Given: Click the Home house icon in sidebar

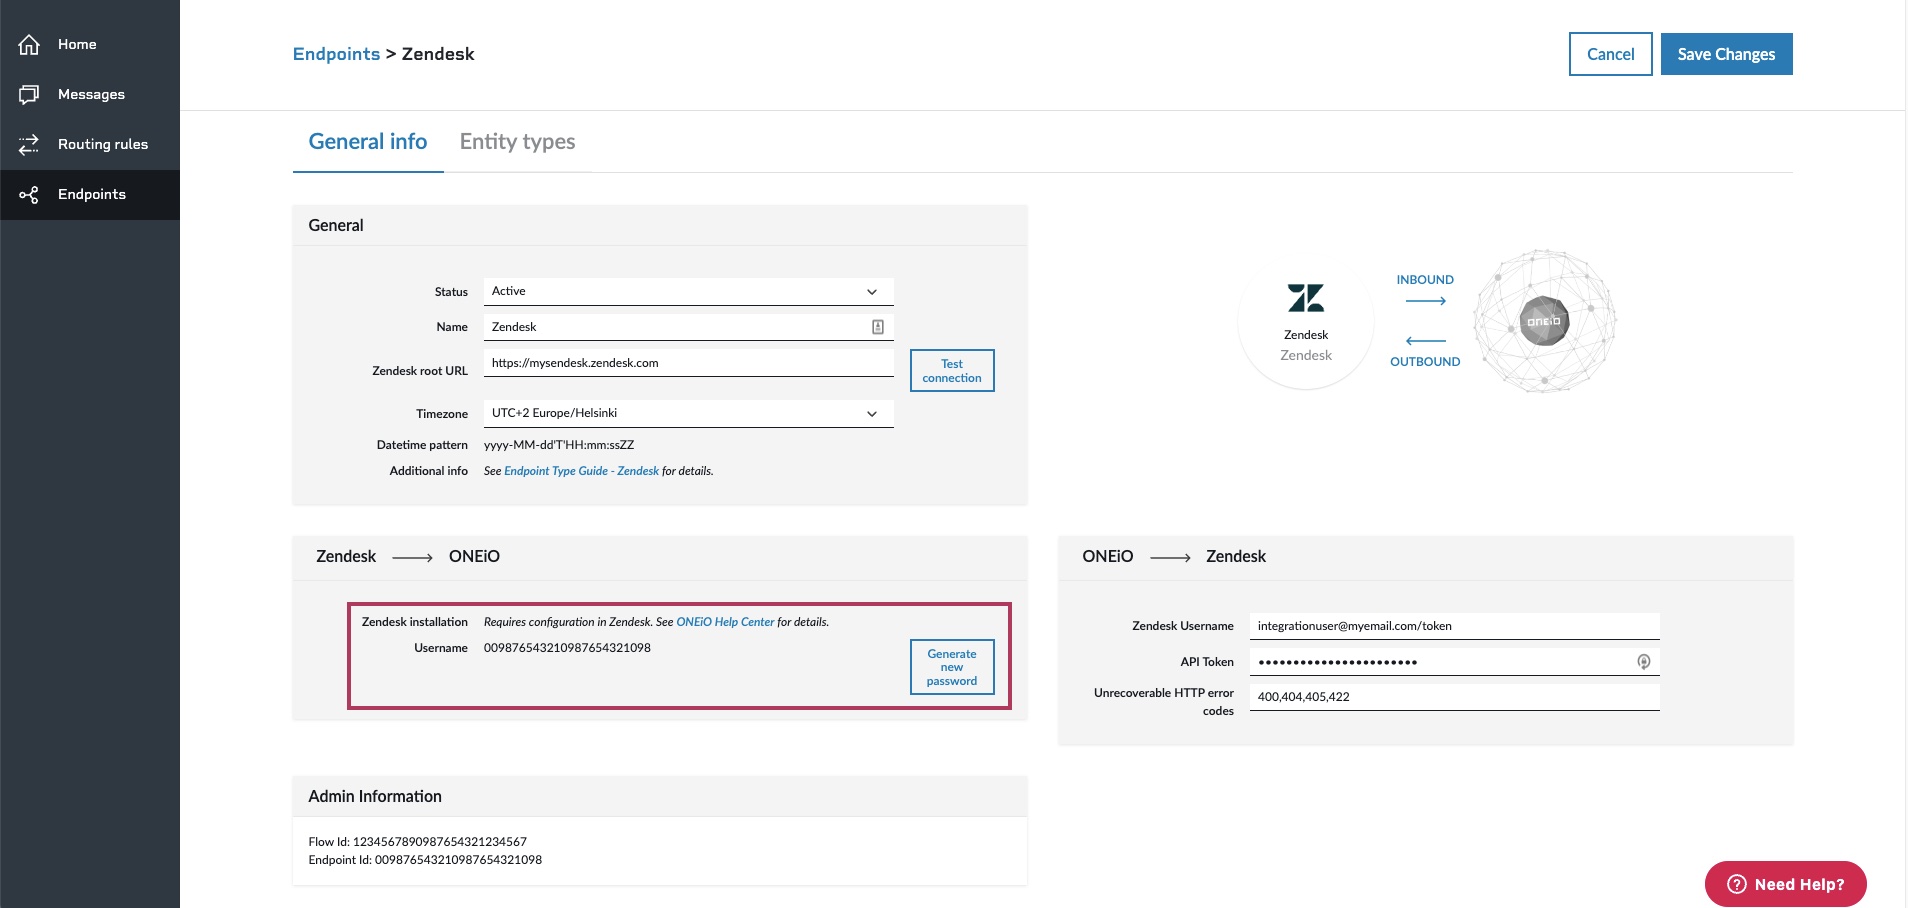Looking at the screenshot, I should [x=29, y=44].
